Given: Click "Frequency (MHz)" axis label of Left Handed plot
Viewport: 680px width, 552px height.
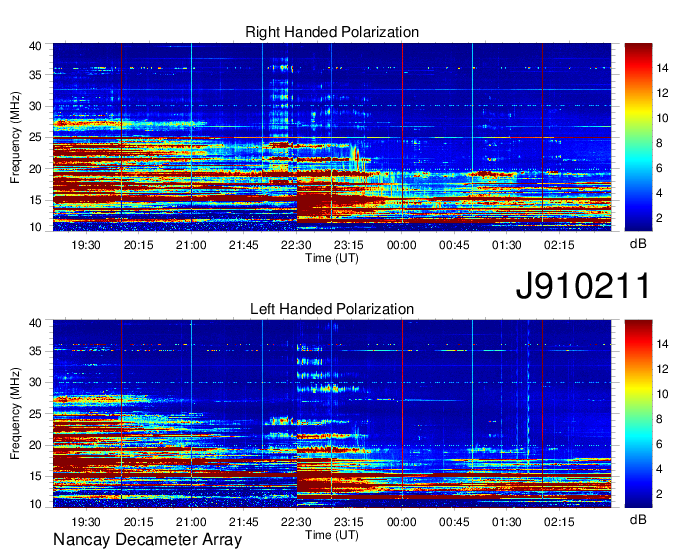Looking at the screenshot, I should point(15,414).
